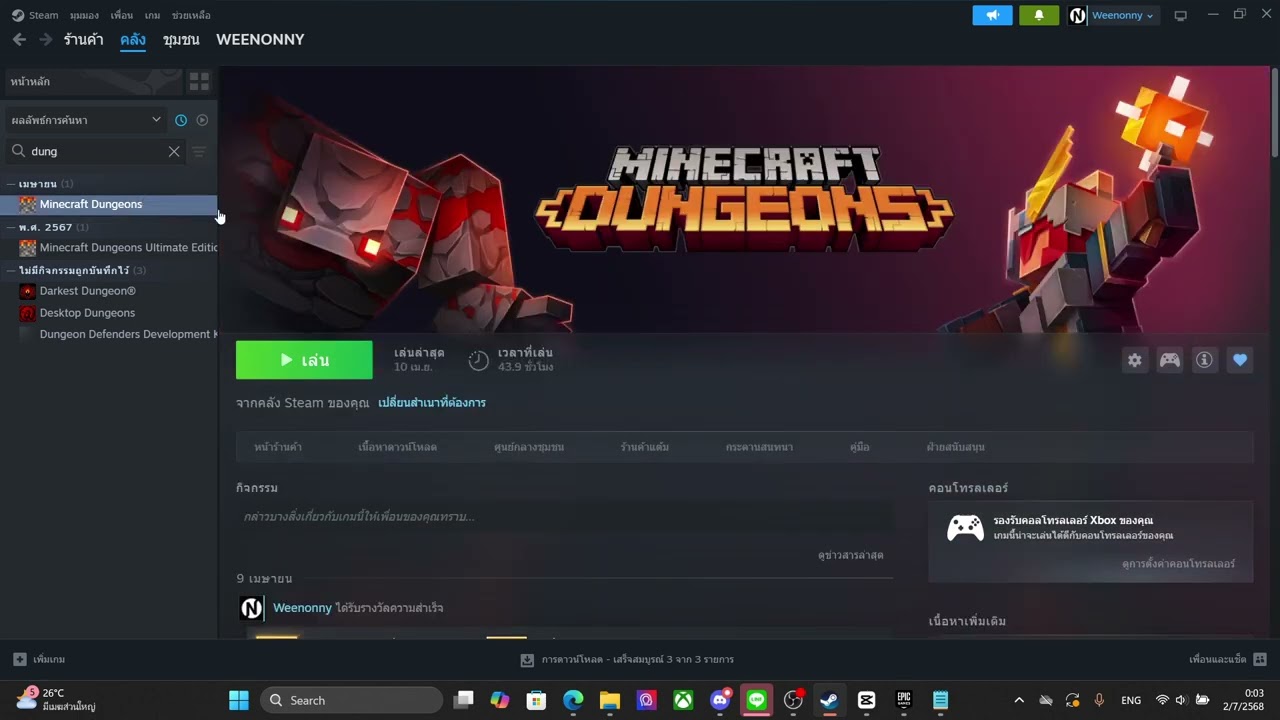Open the WEENONNY profile tab
This screenshot has height=720, width=1280.
tap(260, 39)
